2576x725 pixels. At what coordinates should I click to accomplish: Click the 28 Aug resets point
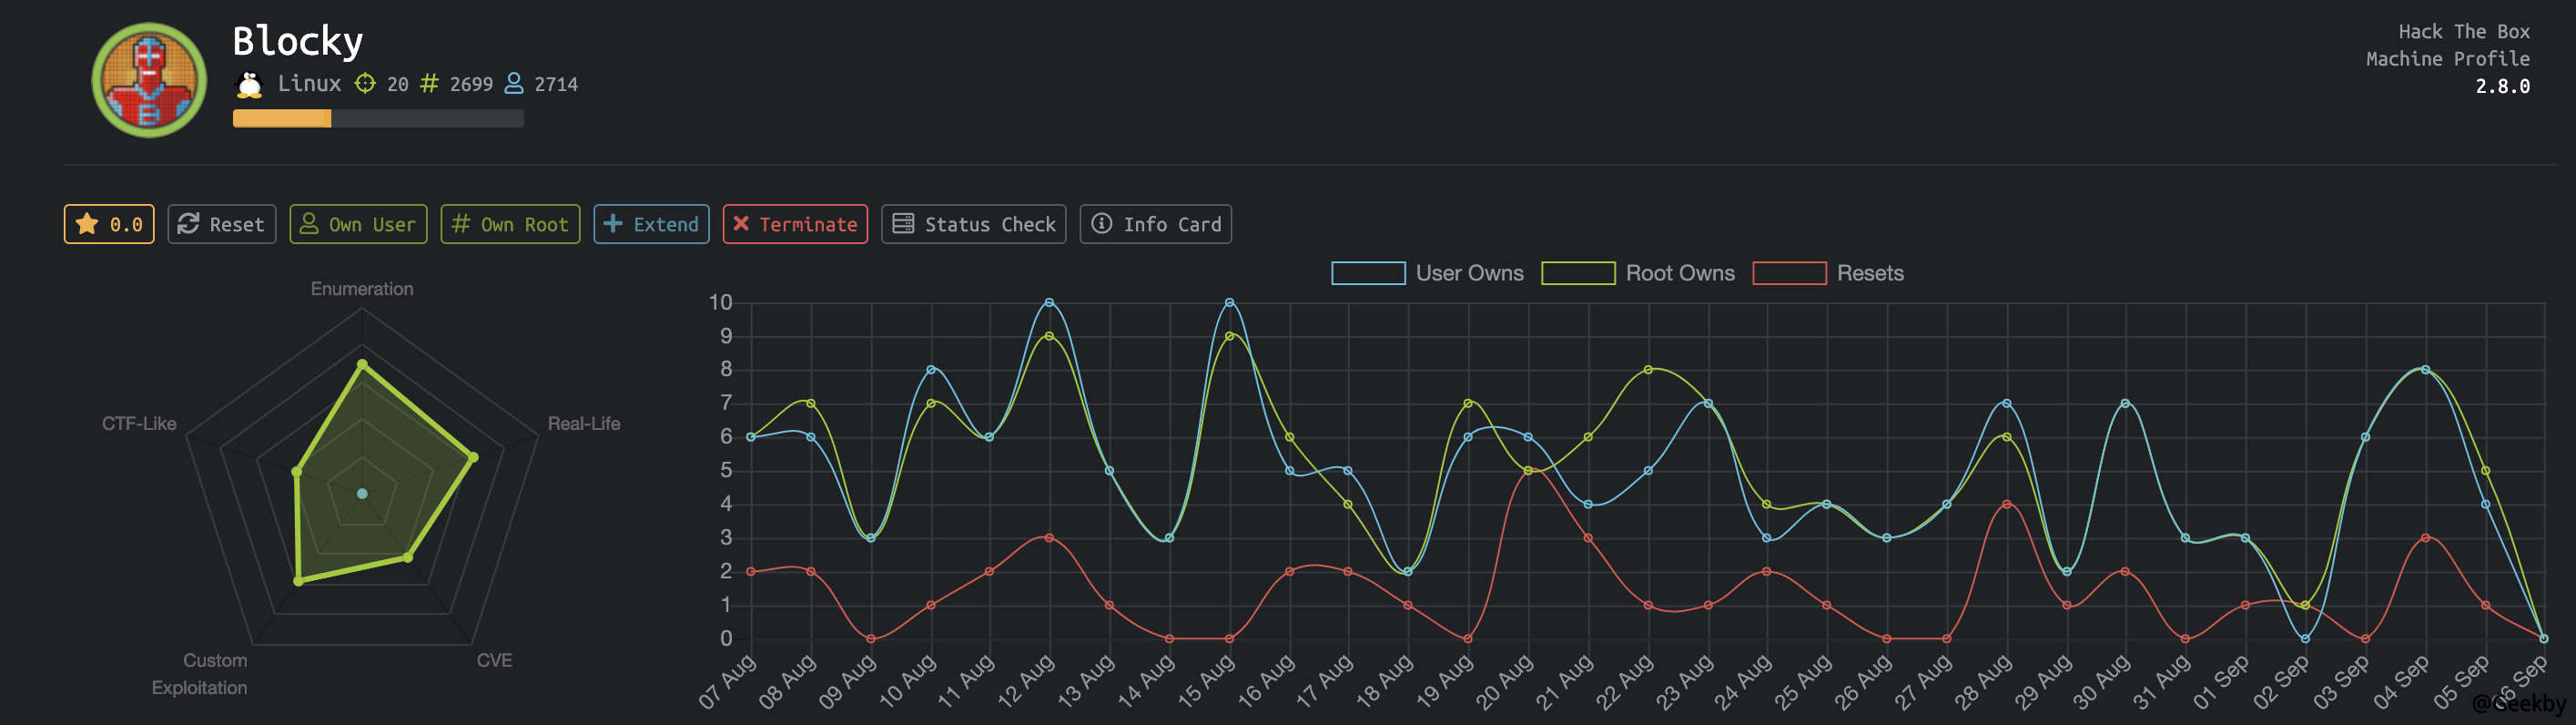(x=2007, y=504)
